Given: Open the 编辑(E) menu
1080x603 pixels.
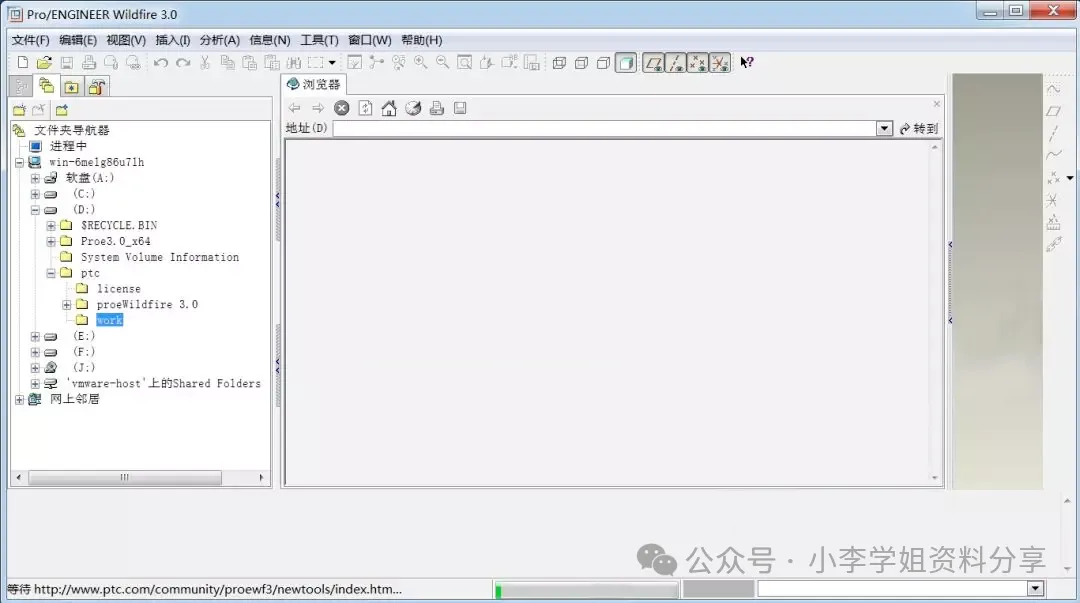Looking at the screenshot, I should pyautogui.click(x=78, y=40).
